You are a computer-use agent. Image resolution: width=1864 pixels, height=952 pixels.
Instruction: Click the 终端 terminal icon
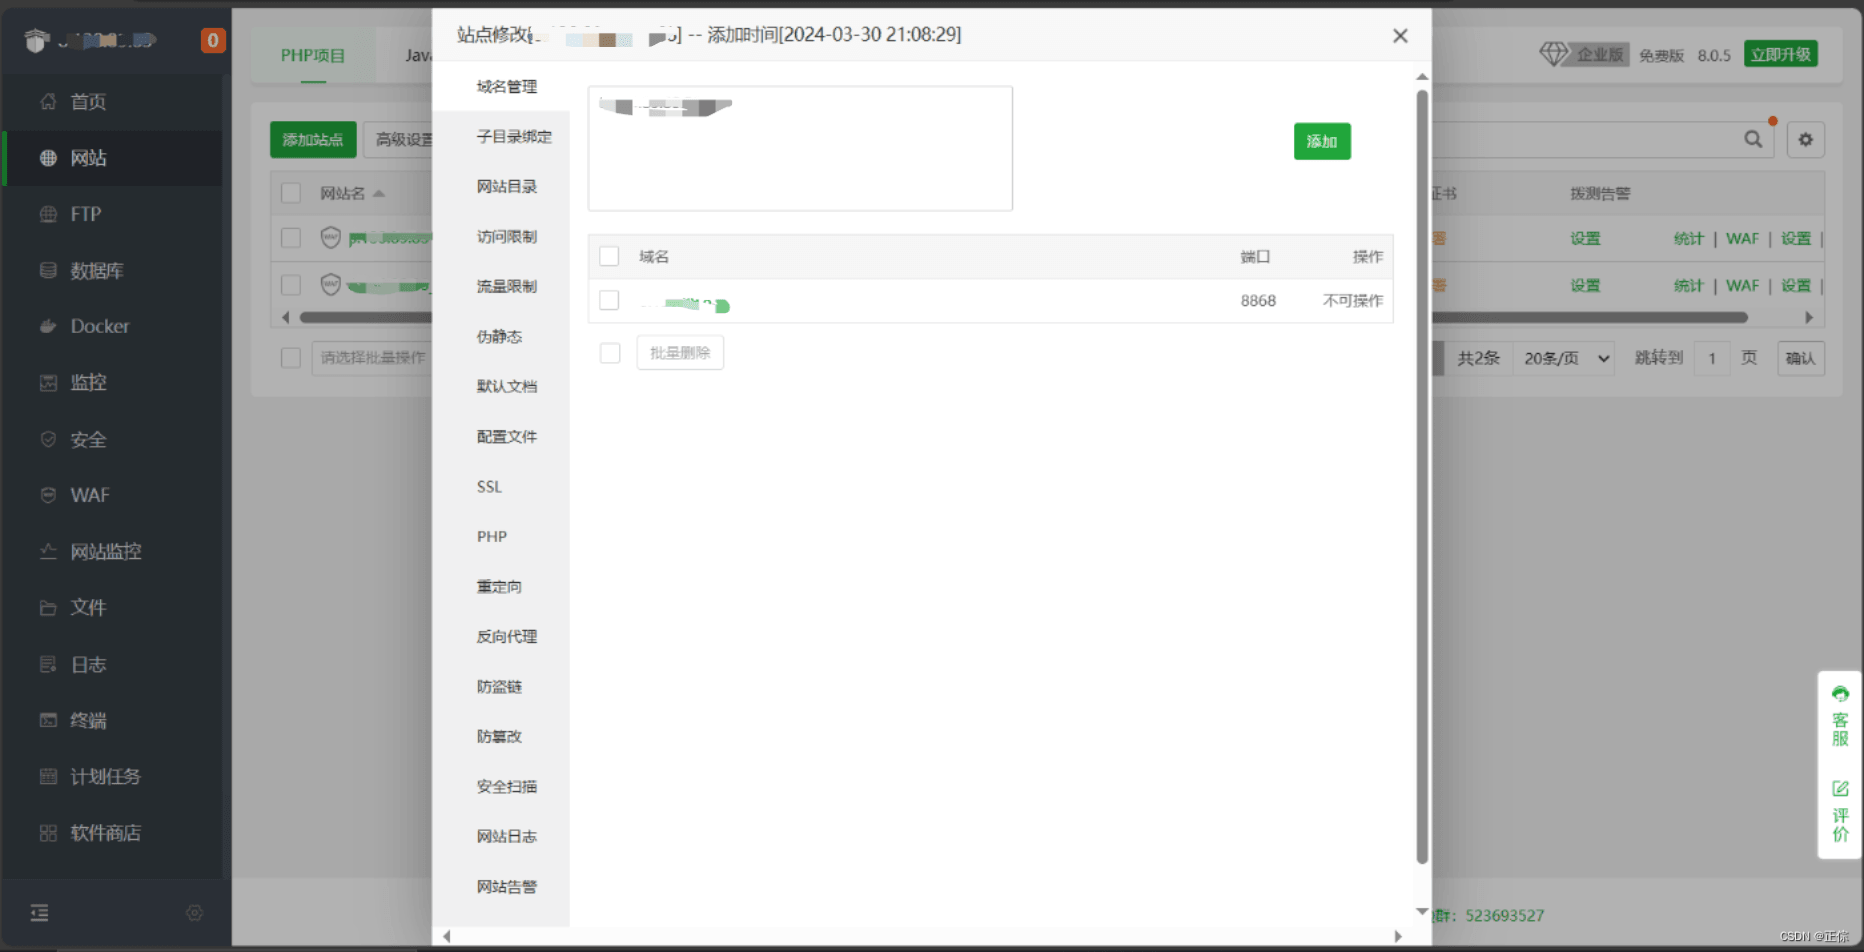[x=48, y=720]
